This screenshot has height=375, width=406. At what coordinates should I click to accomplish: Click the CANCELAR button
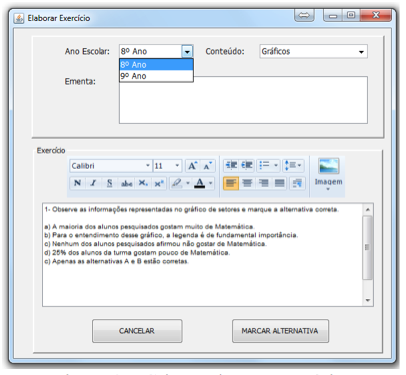point(137,331)
